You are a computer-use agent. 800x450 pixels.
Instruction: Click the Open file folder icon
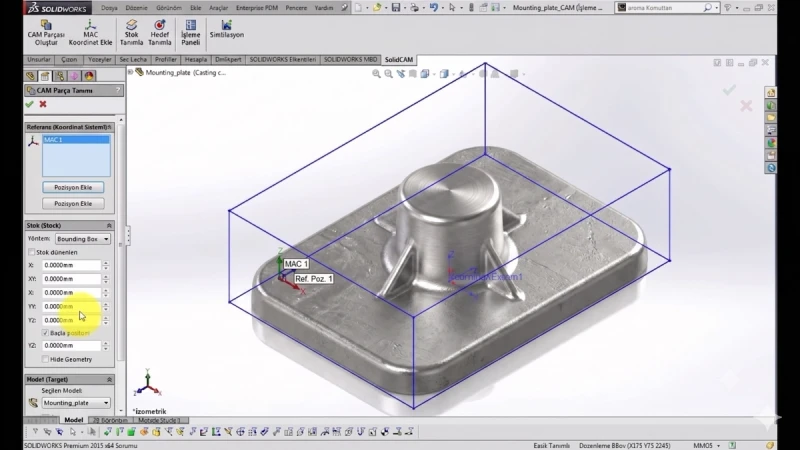click(377, 8)
